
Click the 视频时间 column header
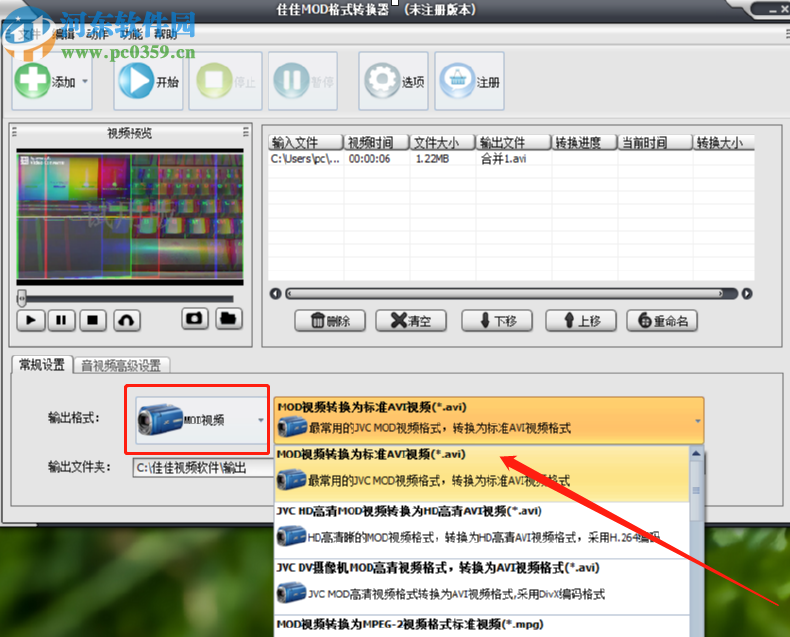(376, 143)
